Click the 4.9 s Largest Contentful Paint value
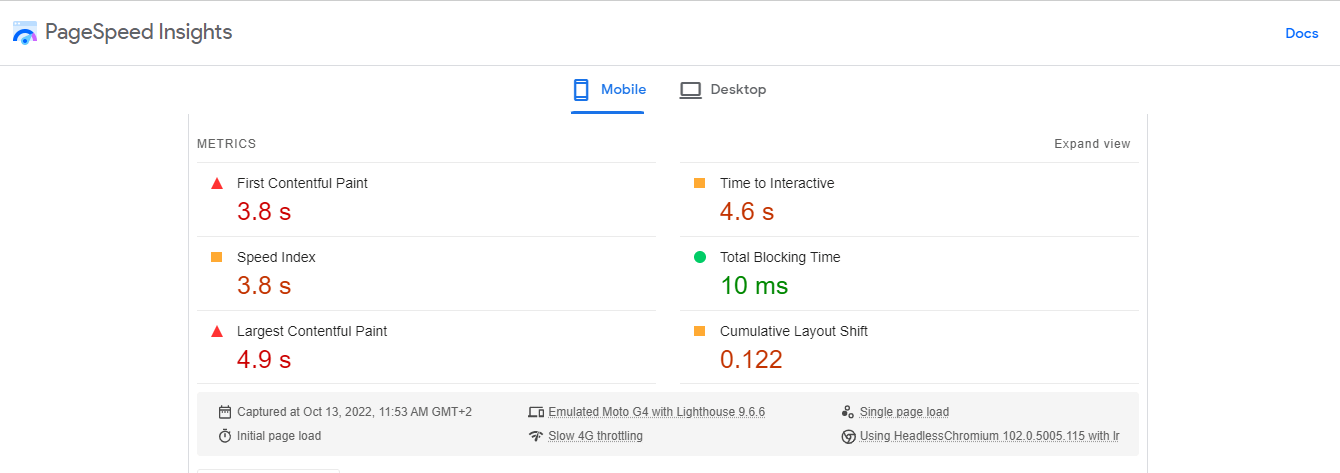The image size is (1340, 473). coord(264,360)
